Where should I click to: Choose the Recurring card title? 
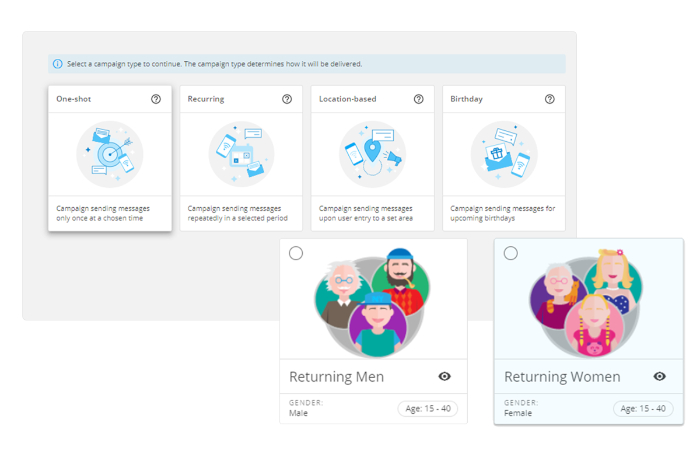[206, 99]
